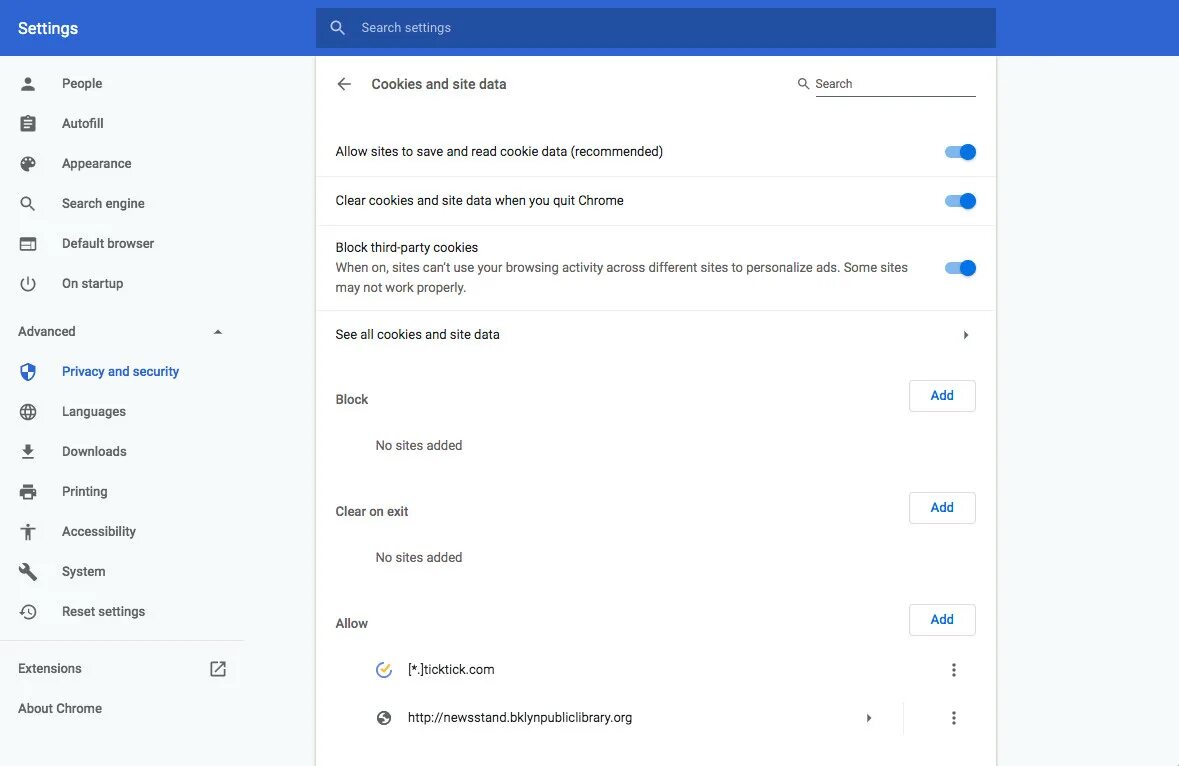The width and height of the screenshot is (1179, 766).
Task: Click the Downloads arrow icon in sidebar
Action: pos(28,452)
